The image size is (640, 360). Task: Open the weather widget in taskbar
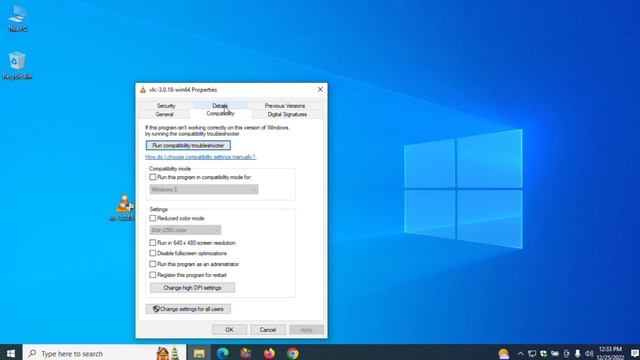(x=504, y=353)
